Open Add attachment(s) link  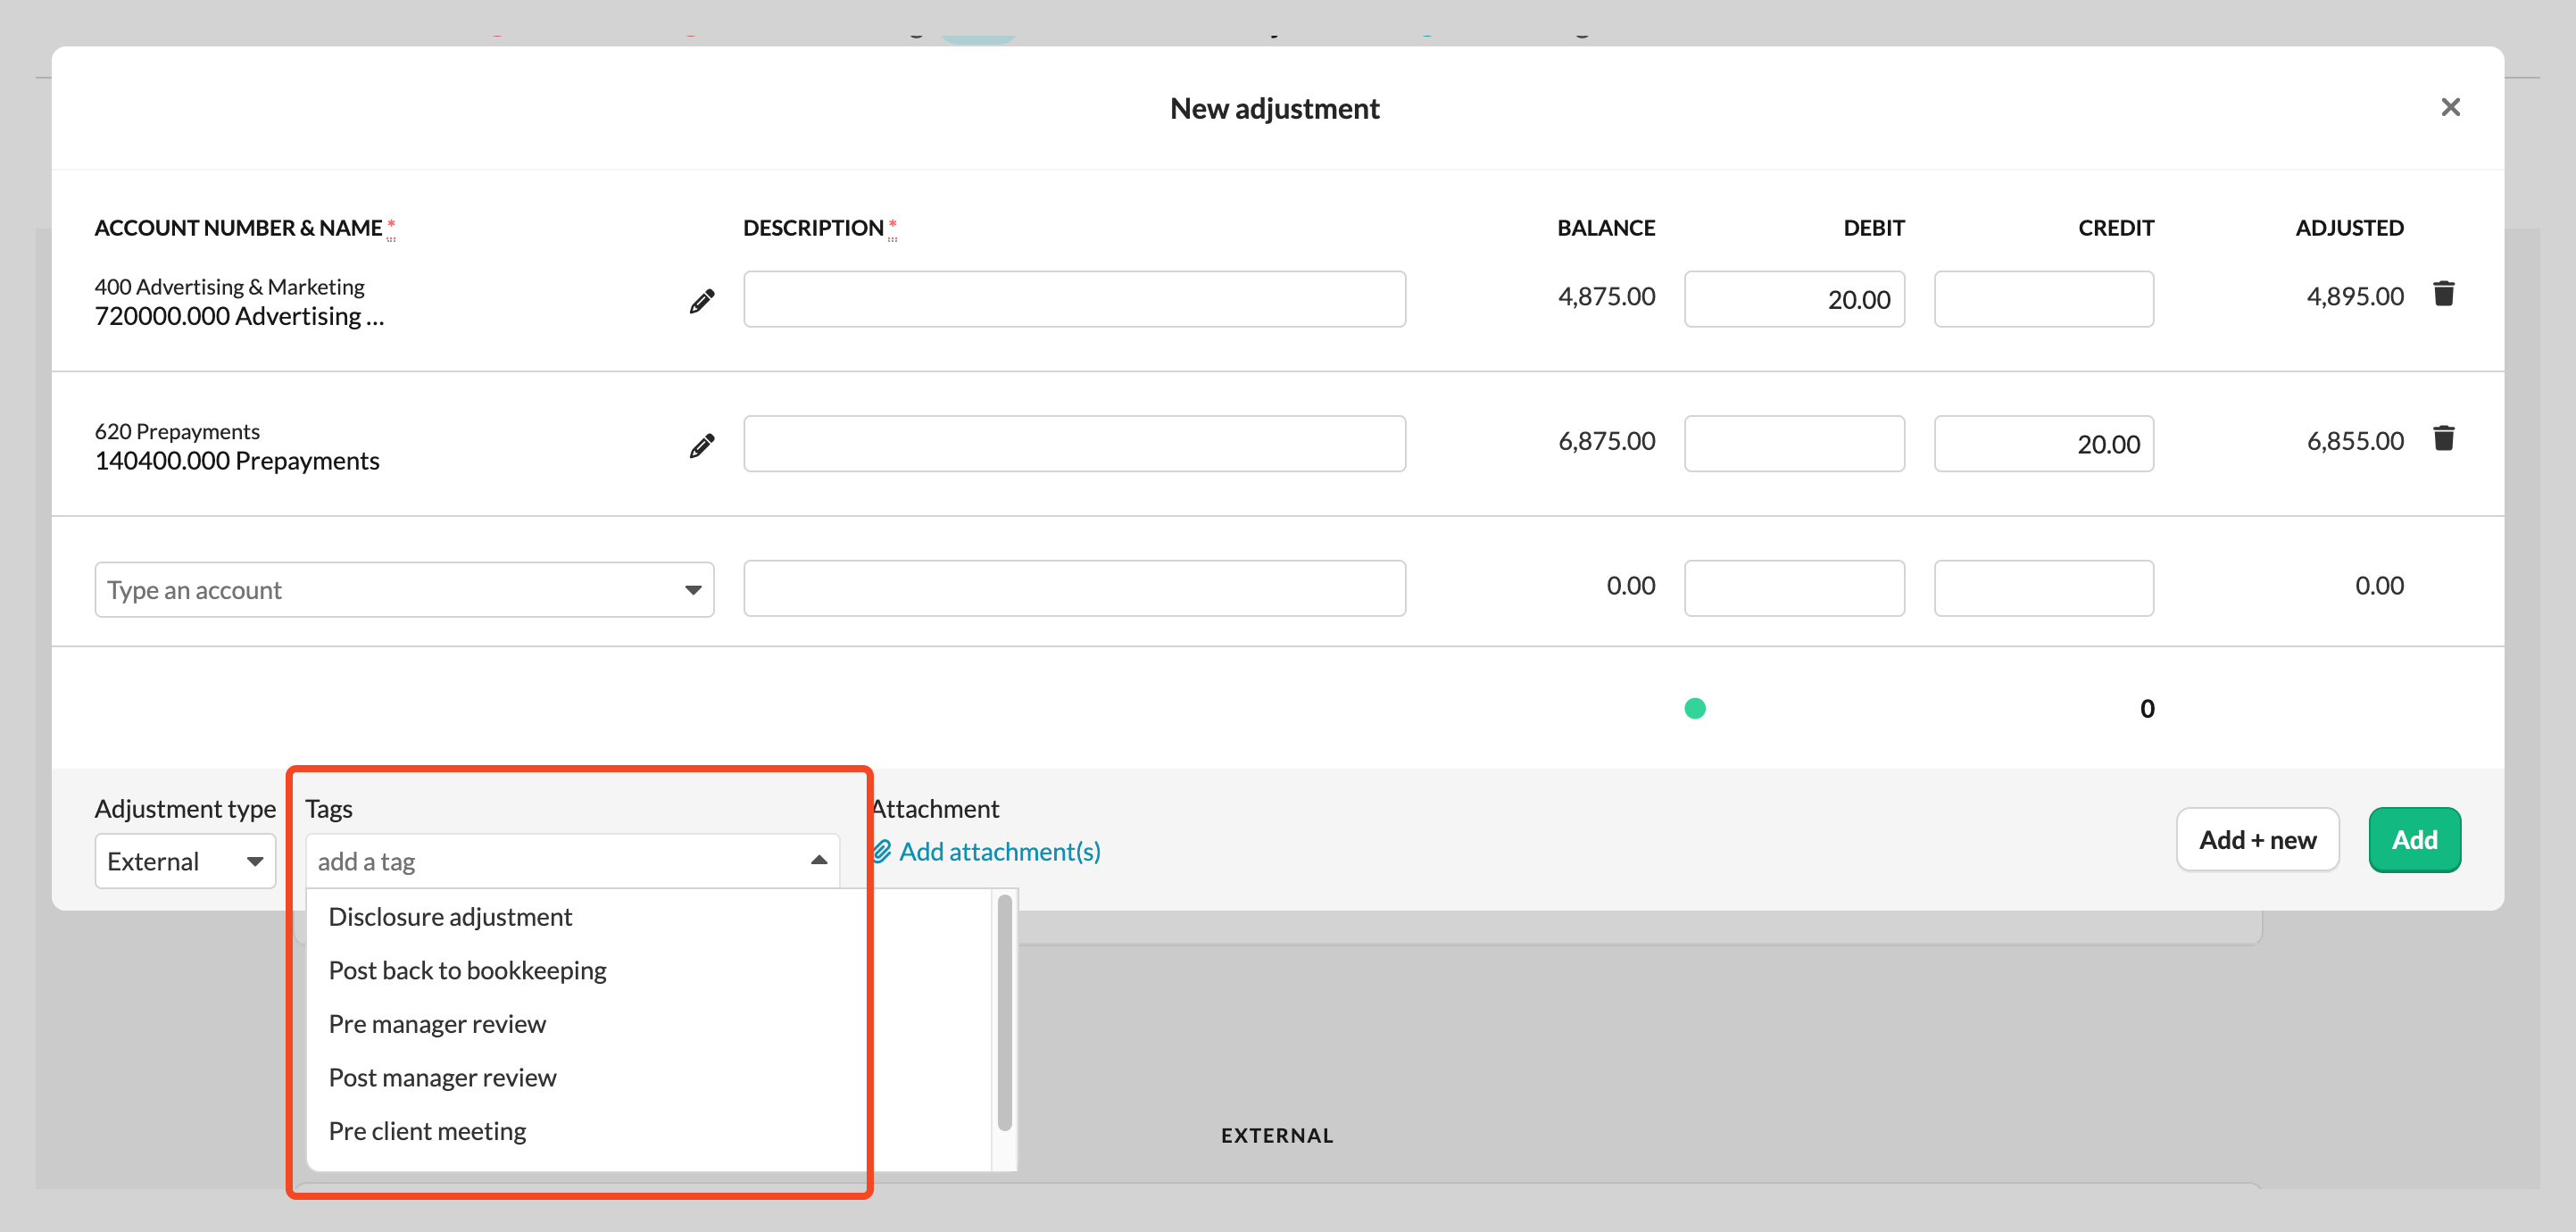999,851
